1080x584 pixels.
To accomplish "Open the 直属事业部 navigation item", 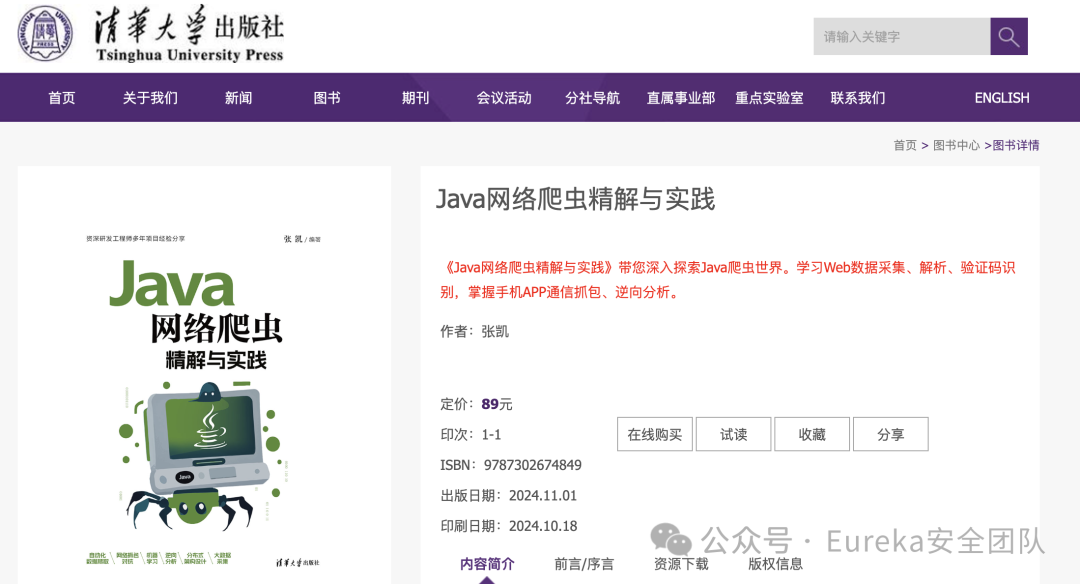I will pyautogui.click(x=681, y=98).
